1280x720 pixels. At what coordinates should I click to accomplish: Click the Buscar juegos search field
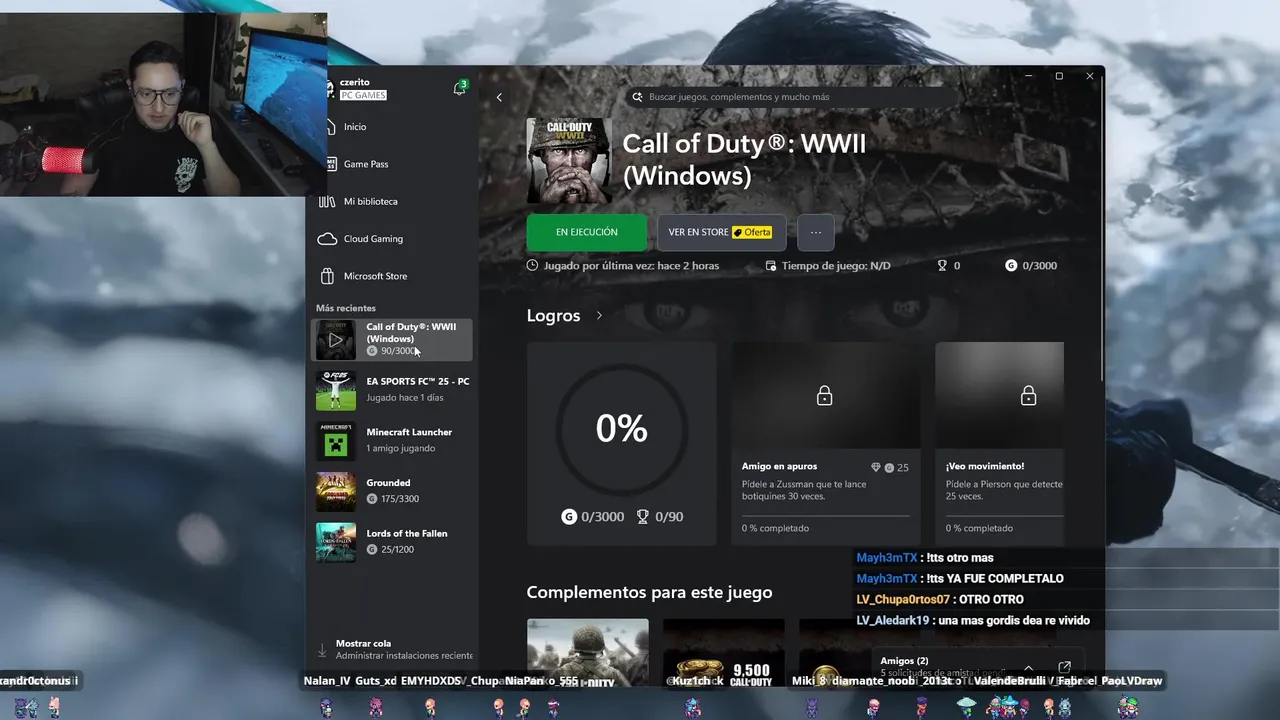click(790, 97)
